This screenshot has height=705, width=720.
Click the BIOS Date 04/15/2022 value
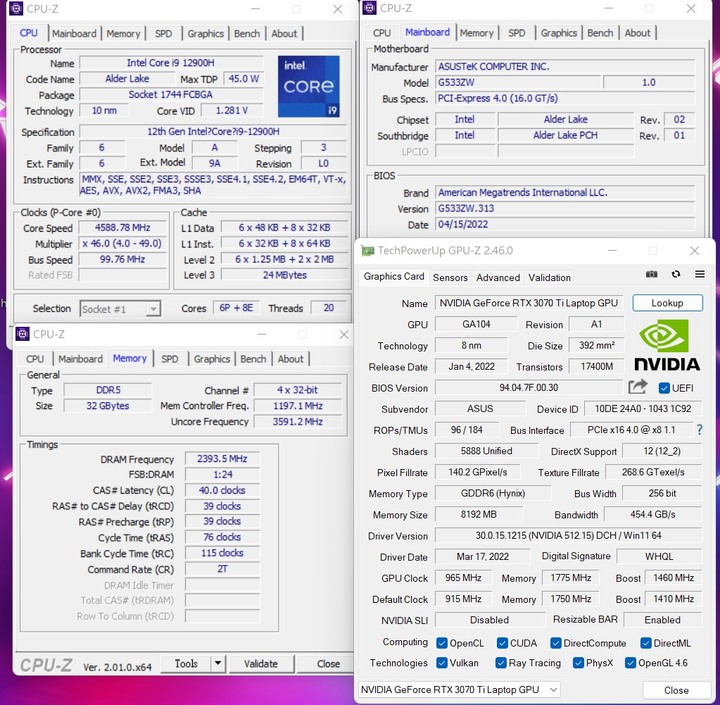pos(565,225)
